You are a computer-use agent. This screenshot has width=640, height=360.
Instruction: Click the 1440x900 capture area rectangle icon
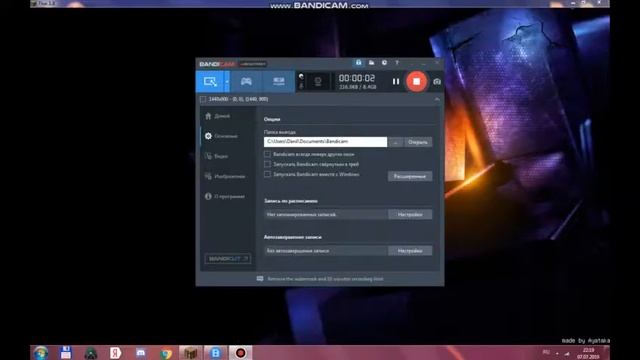(203, 99)
